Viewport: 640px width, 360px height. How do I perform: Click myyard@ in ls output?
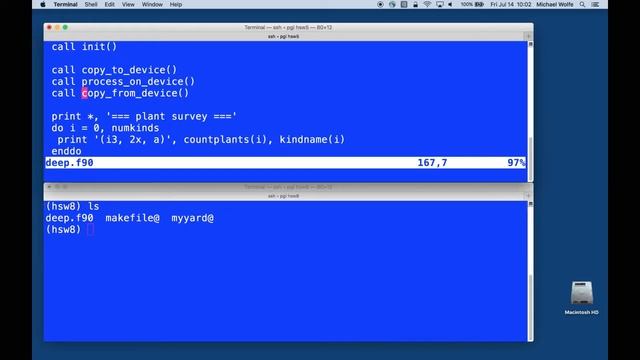pos(193,218)
